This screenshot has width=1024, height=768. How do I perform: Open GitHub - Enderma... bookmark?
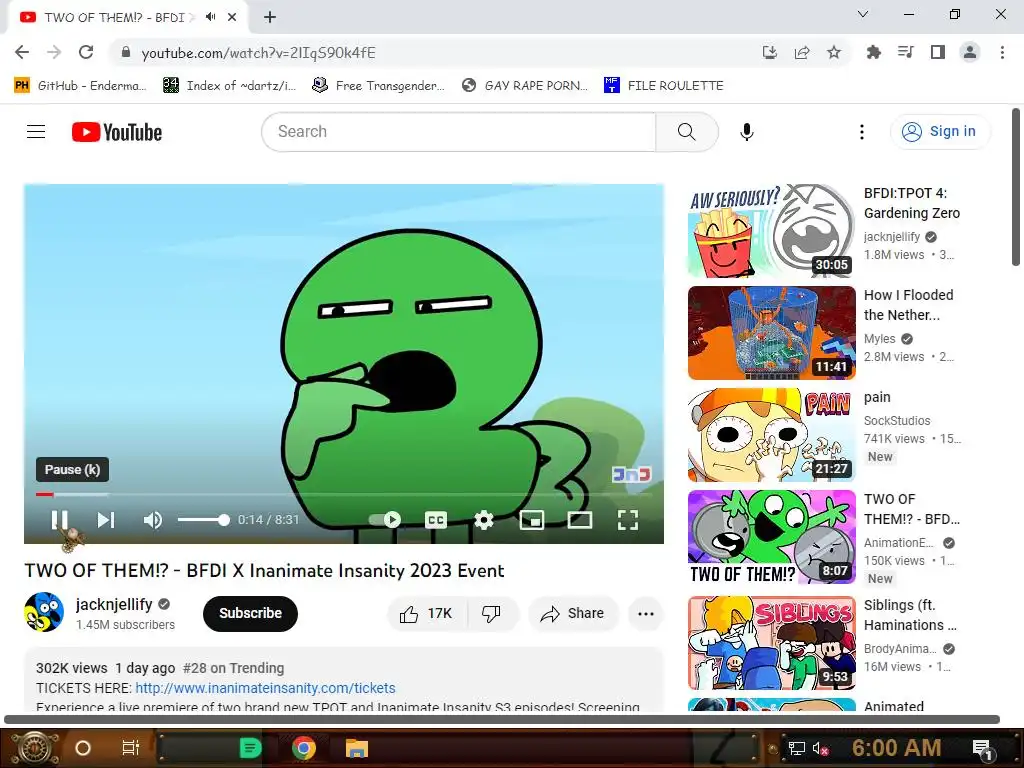point(80,86)
